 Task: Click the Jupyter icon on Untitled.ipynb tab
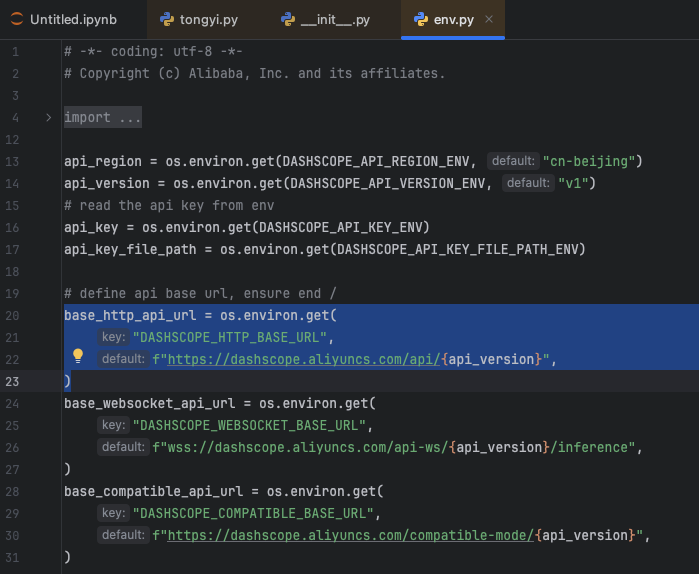[16, 19]
